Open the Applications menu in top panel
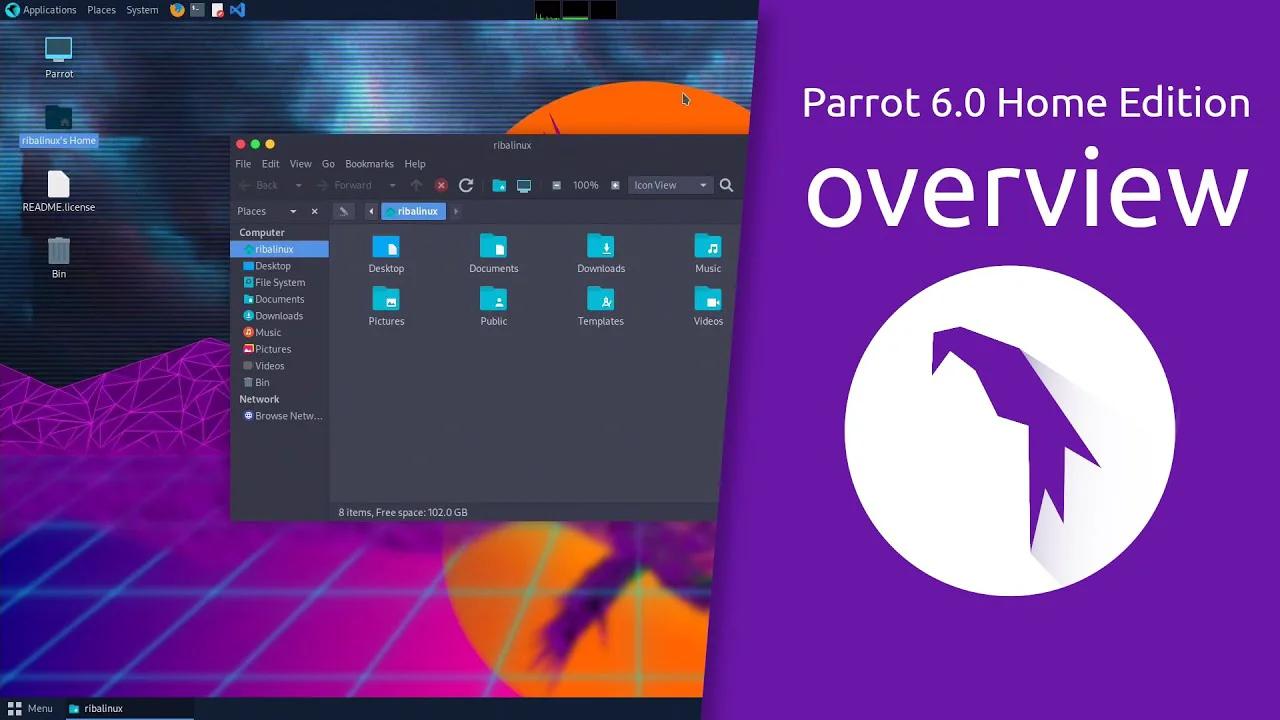Viewport: 1280px width, 720px height. (41, 10)
